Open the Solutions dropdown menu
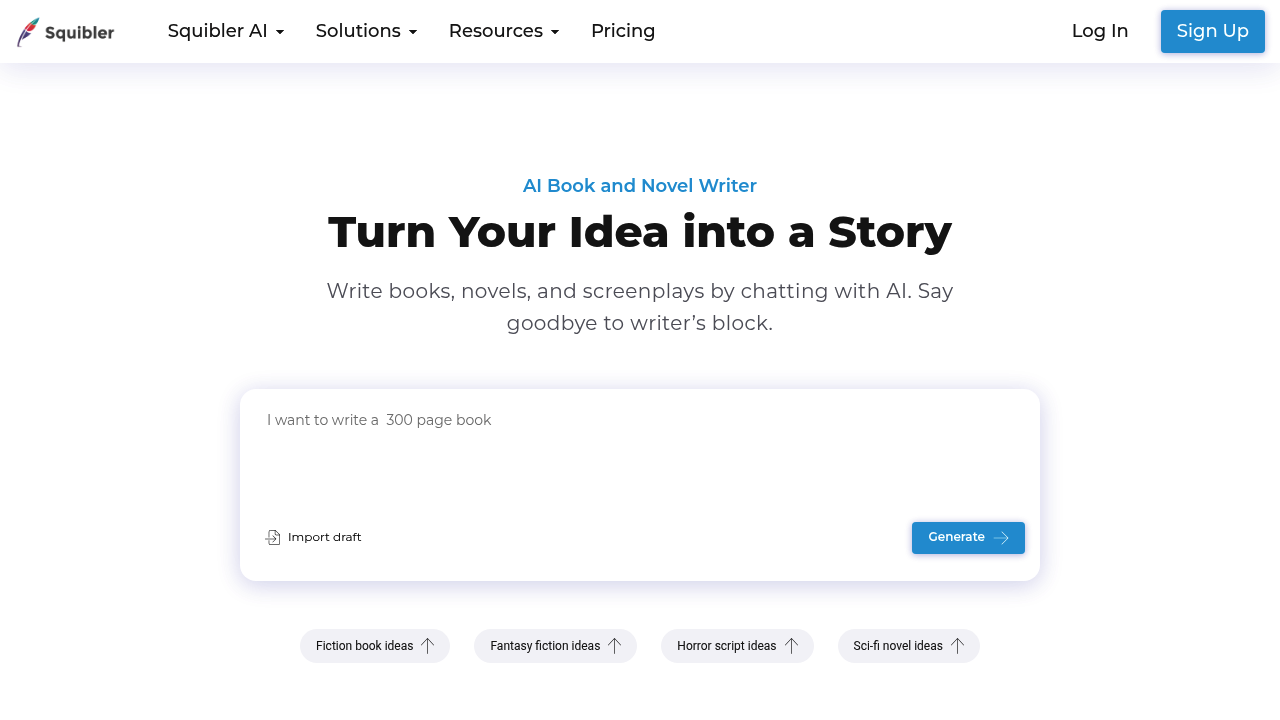 tap(366, 31)
